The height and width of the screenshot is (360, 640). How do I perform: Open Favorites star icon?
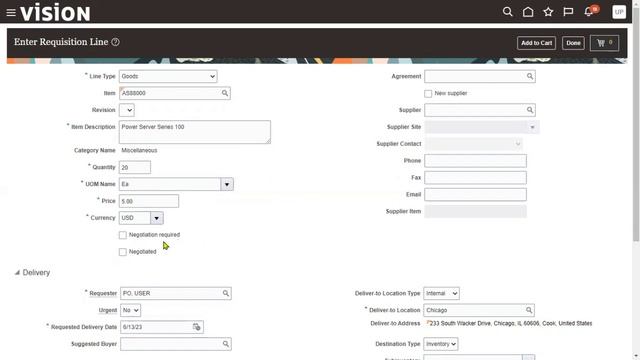[x=548, y=12]
